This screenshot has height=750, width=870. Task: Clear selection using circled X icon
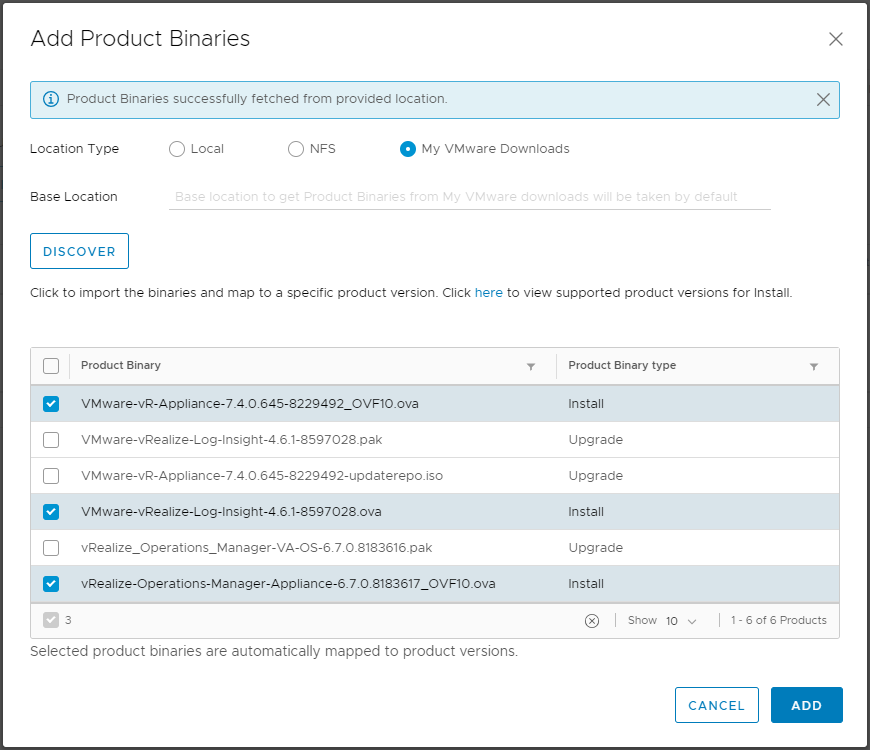click(x=592, y=621)
